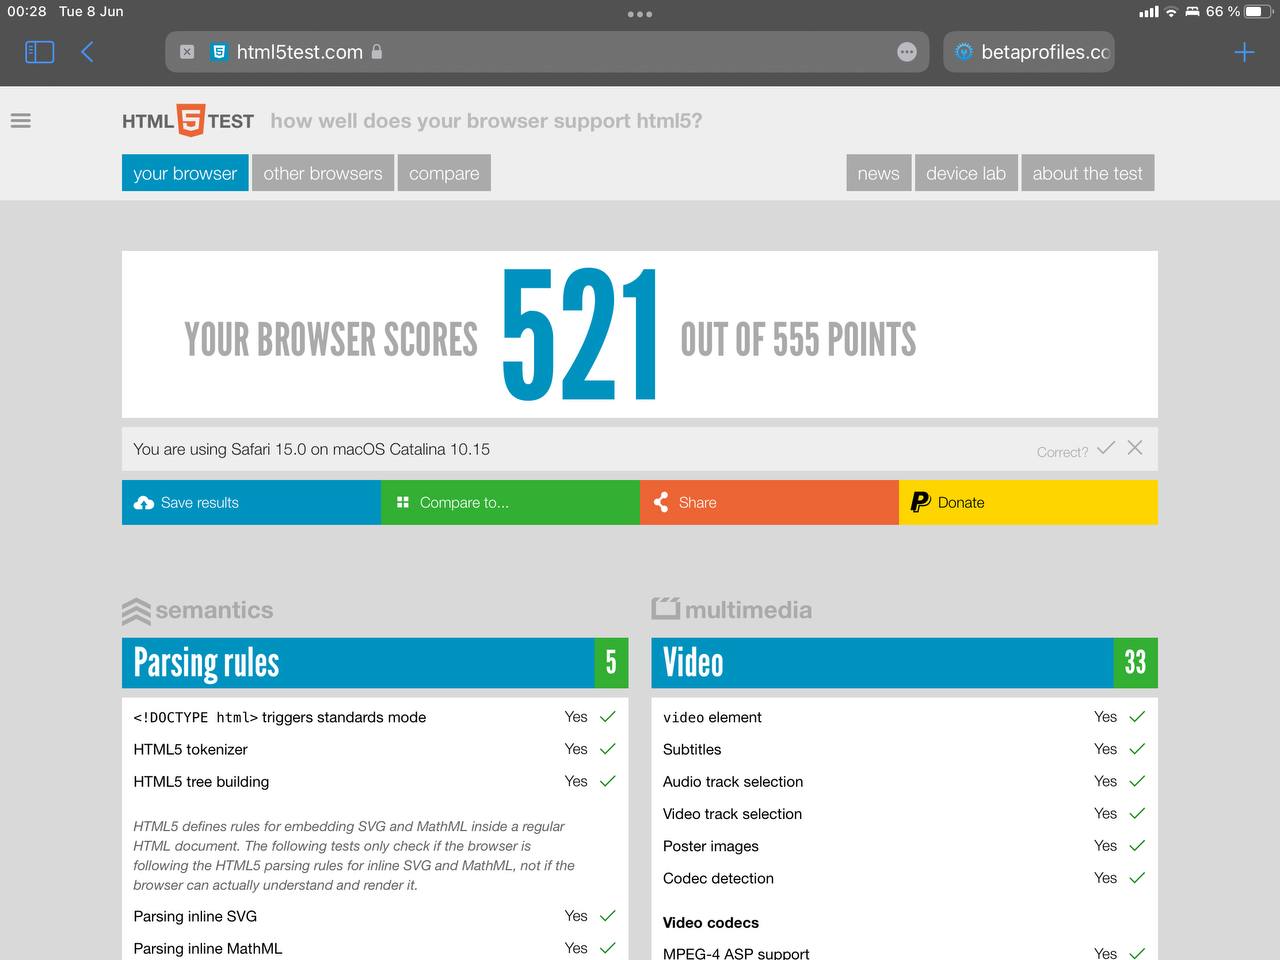The width and height of the screenshot is (1280, 960).
Task: Click the yellow 'Donate' button
Action: click(x=1028, y=502)
